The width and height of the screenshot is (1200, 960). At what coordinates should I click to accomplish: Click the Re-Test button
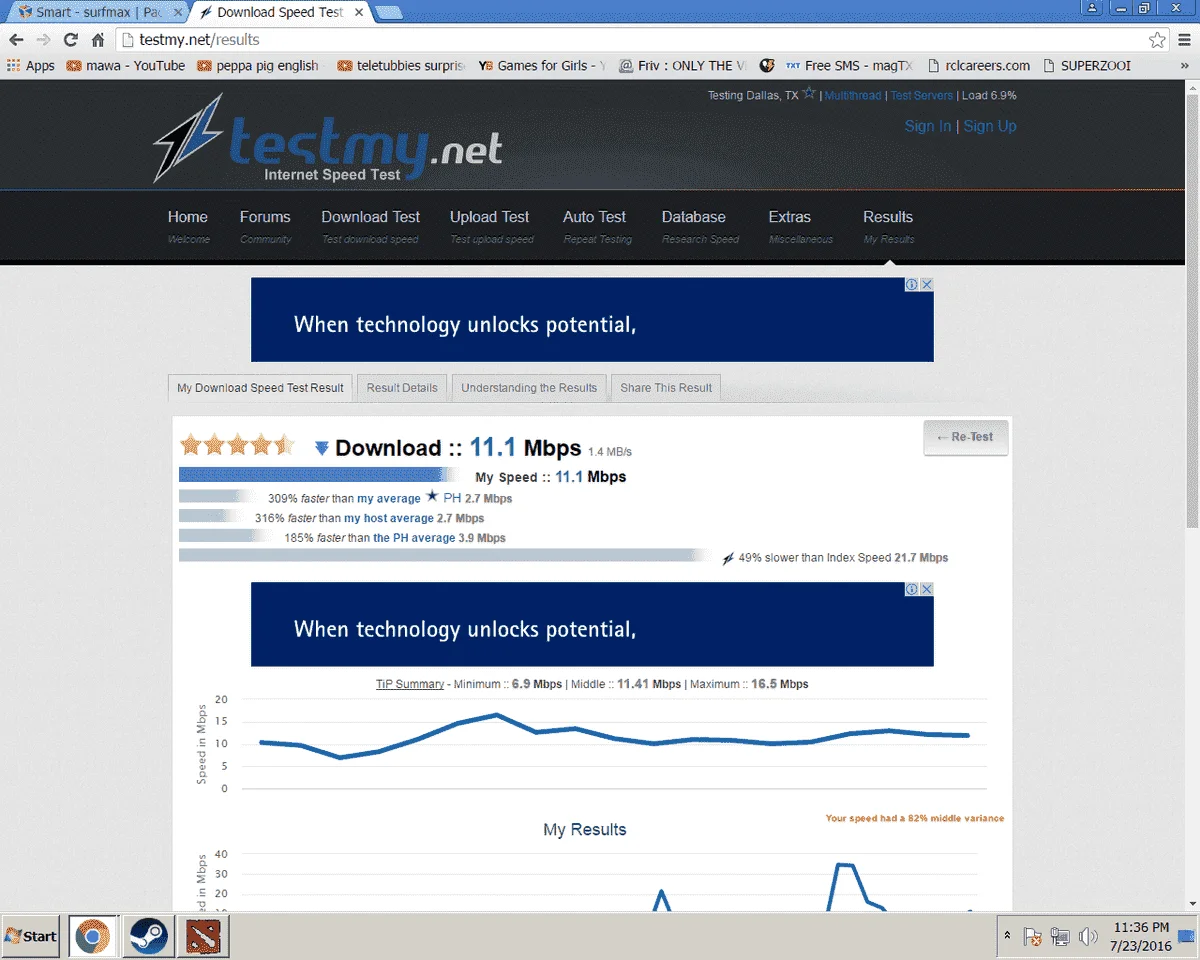tap(965, 437)
